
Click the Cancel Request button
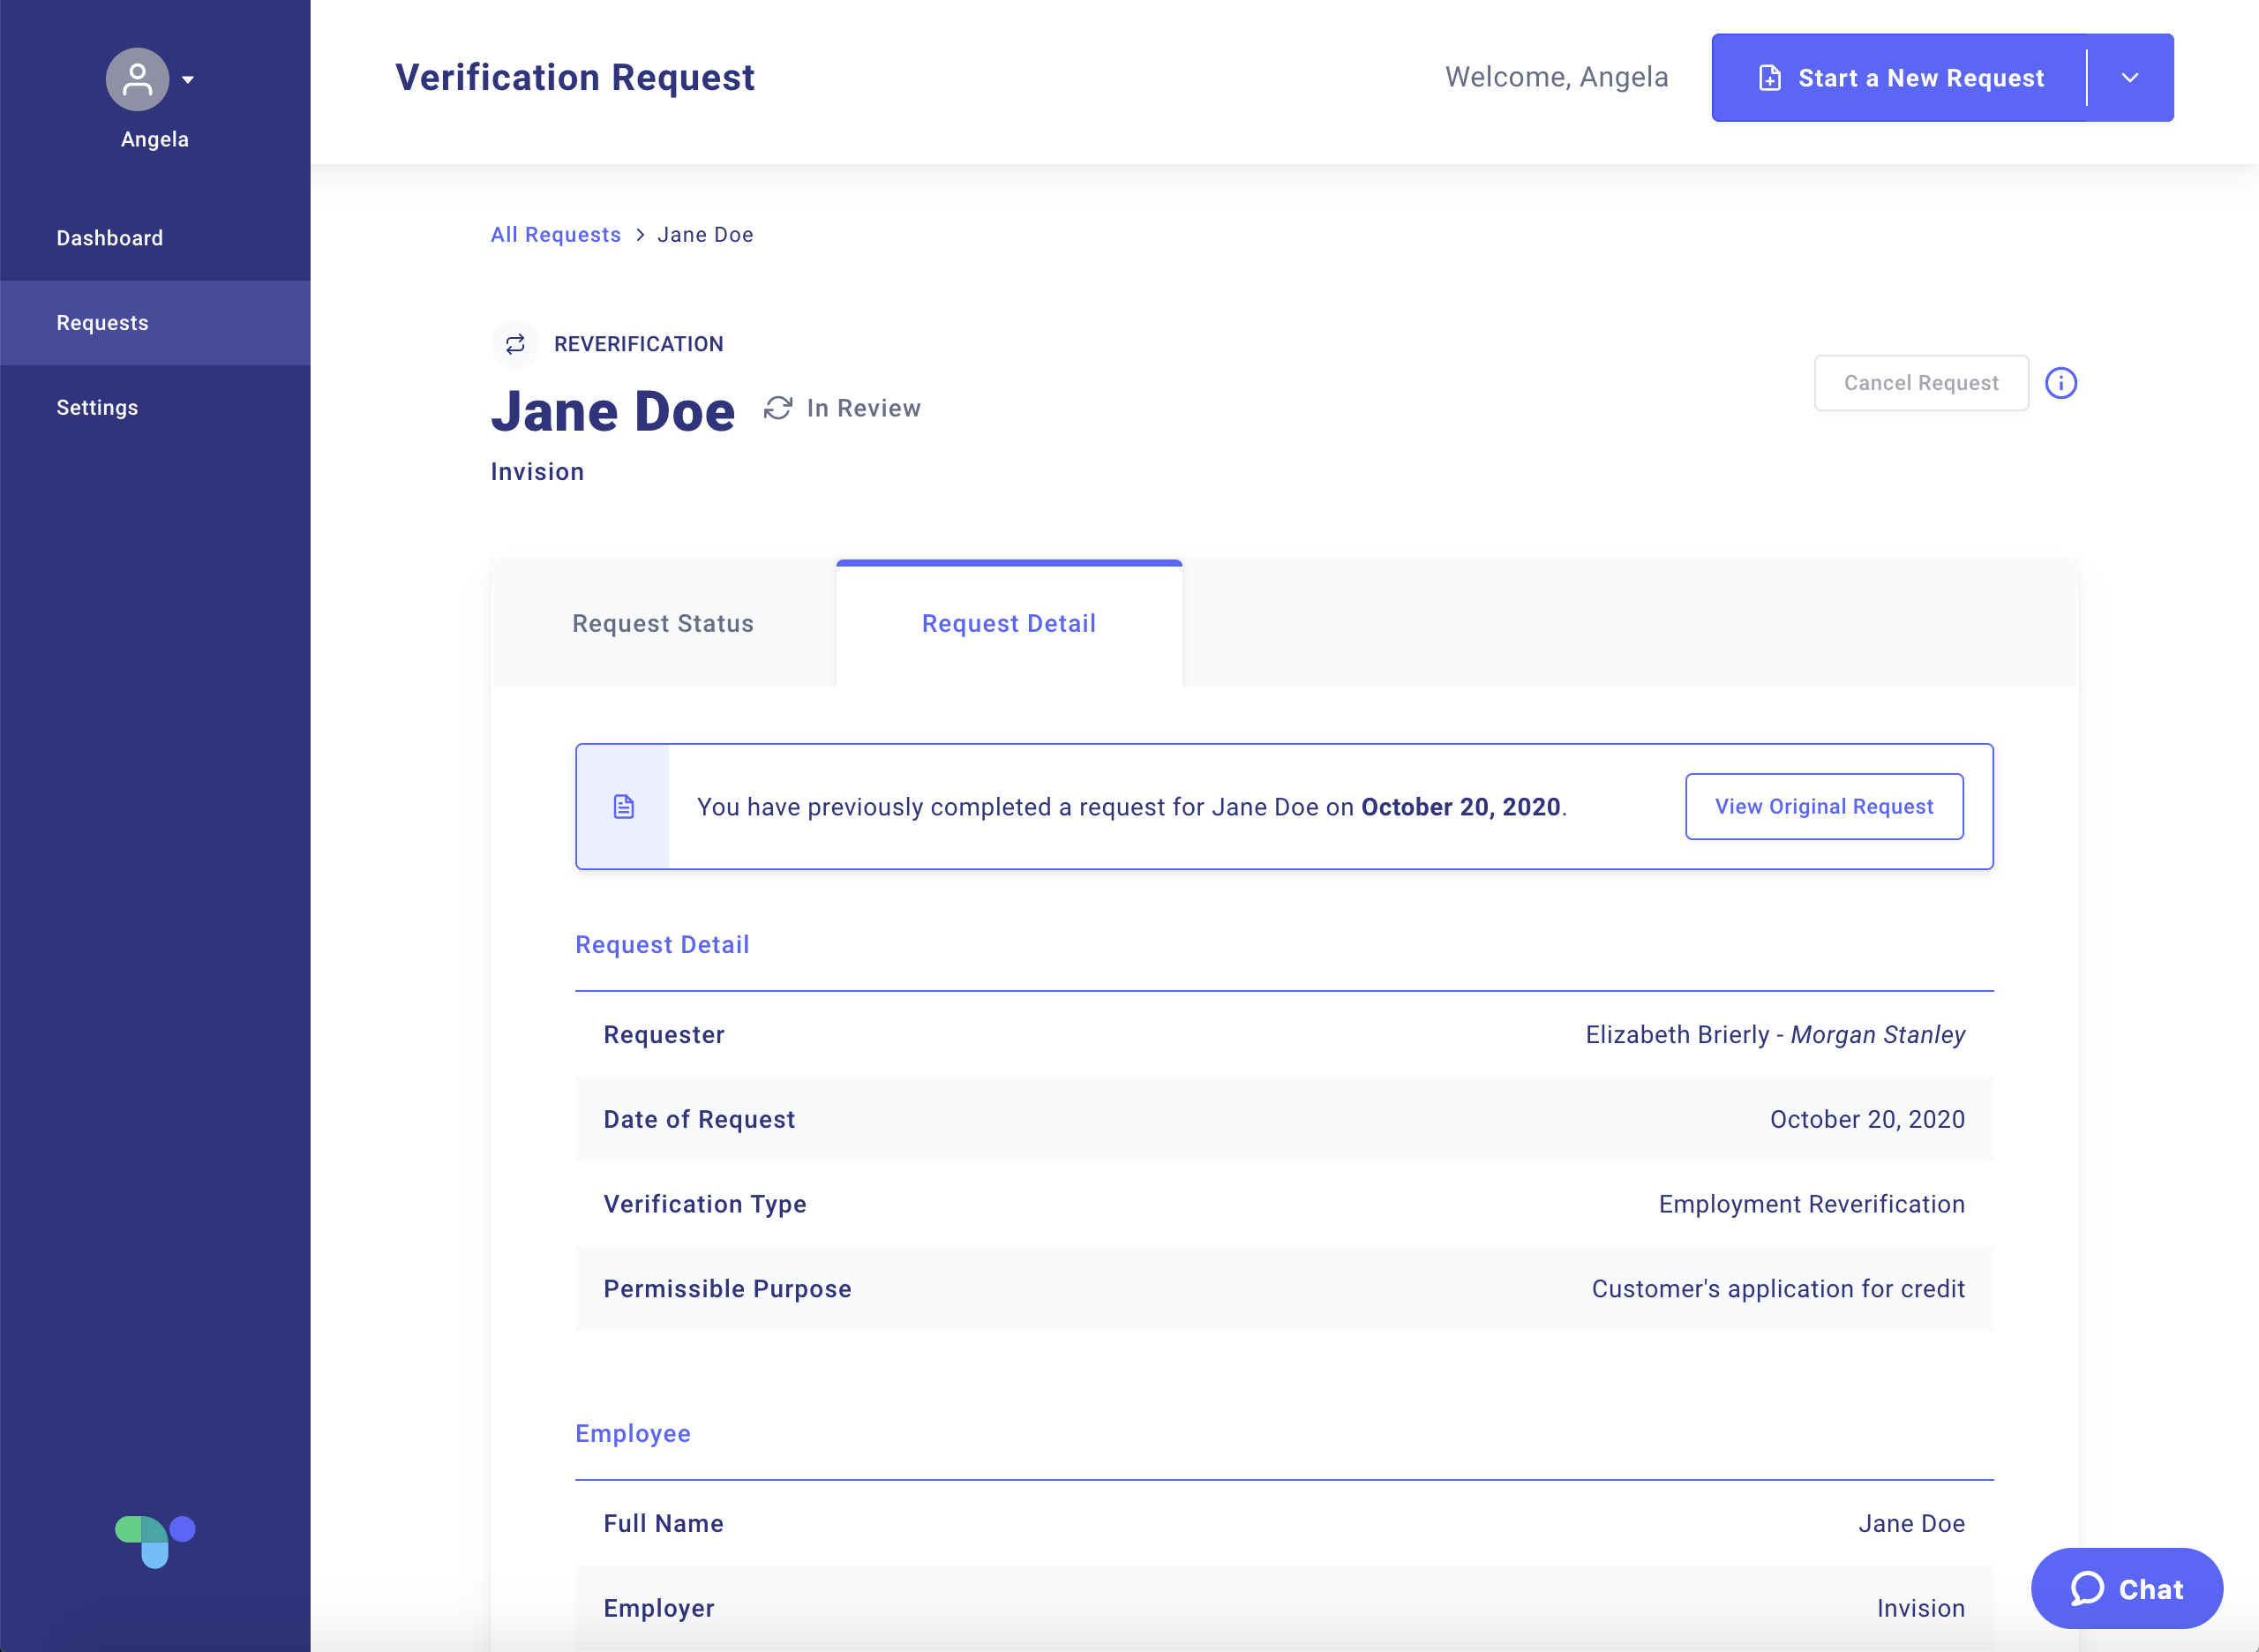tap(1920, 382)
